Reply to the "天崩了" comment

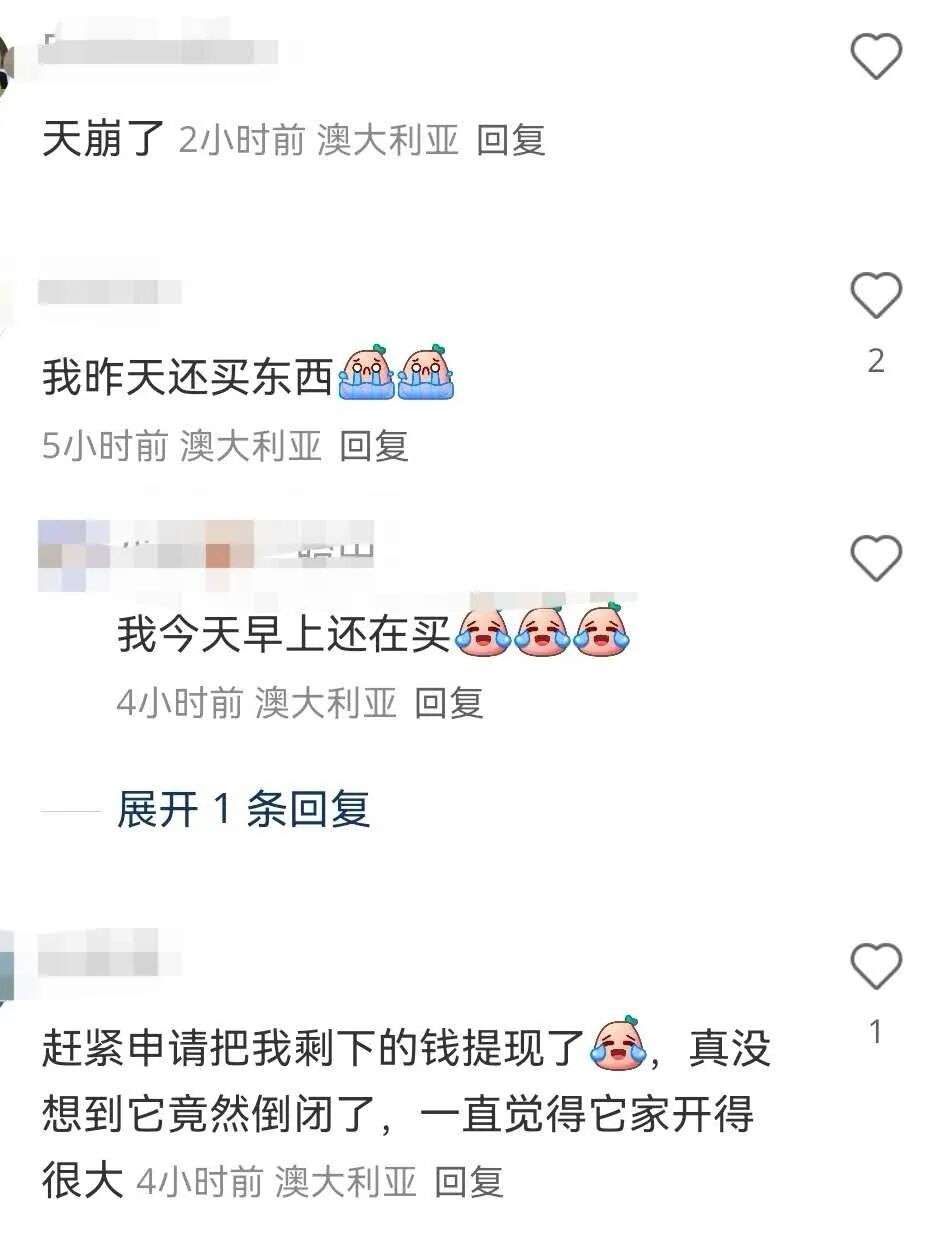pos(511,140)
